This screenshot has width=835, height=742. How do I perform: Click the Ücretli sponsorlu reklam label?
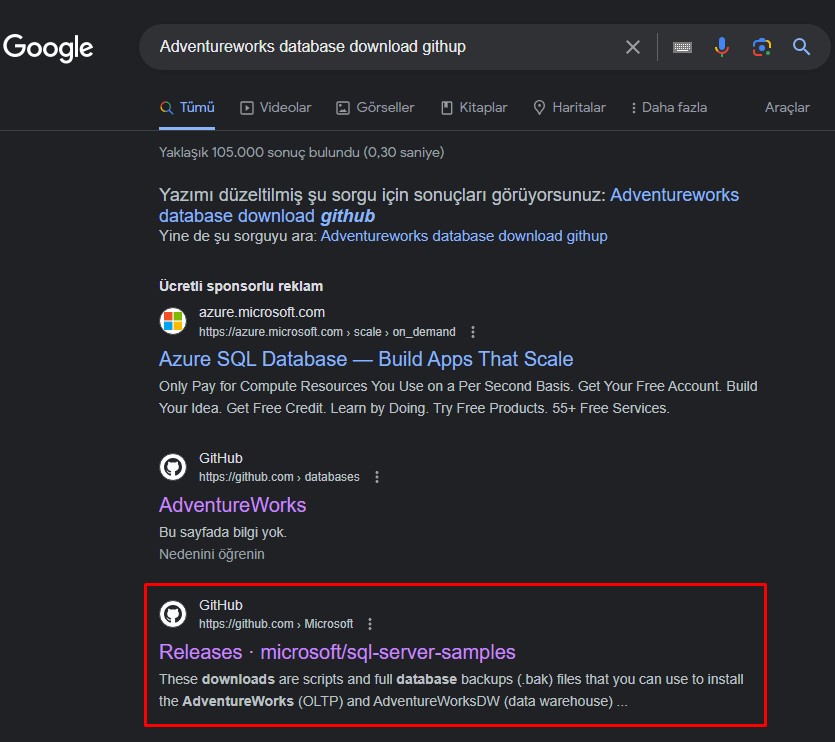point(241,286)
